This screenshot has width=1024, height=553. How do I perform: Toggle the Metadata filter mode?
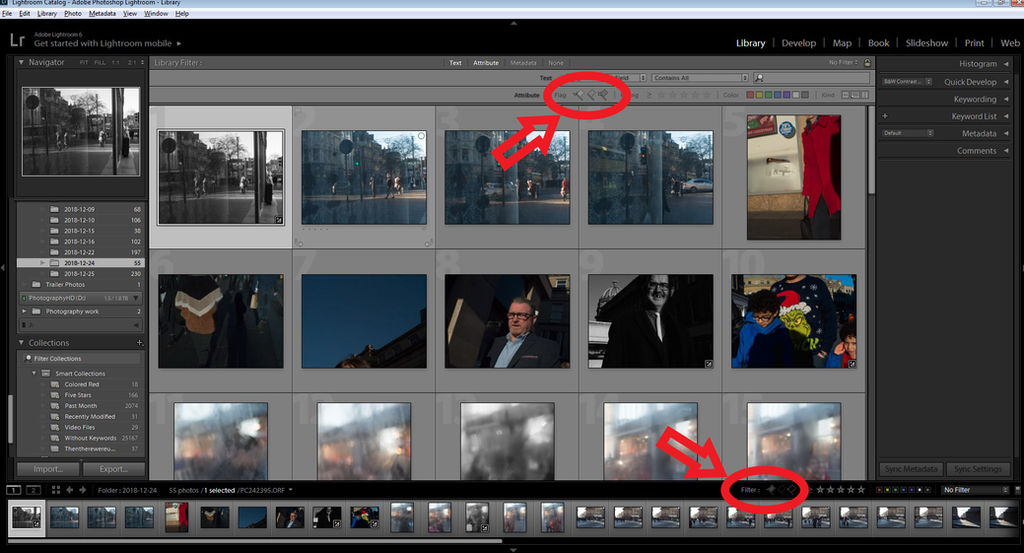tap(523, 63)
